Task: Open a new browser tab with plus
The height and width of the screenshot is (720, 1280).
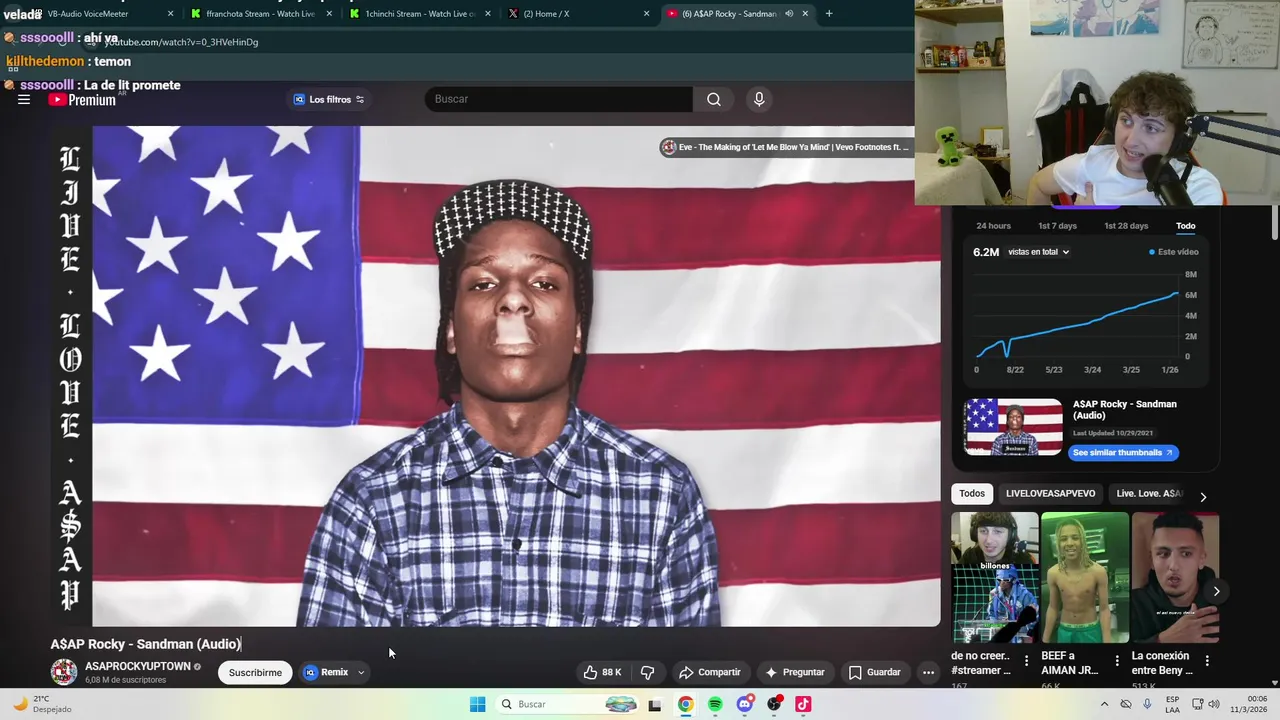Action: [x=829, y=14]
